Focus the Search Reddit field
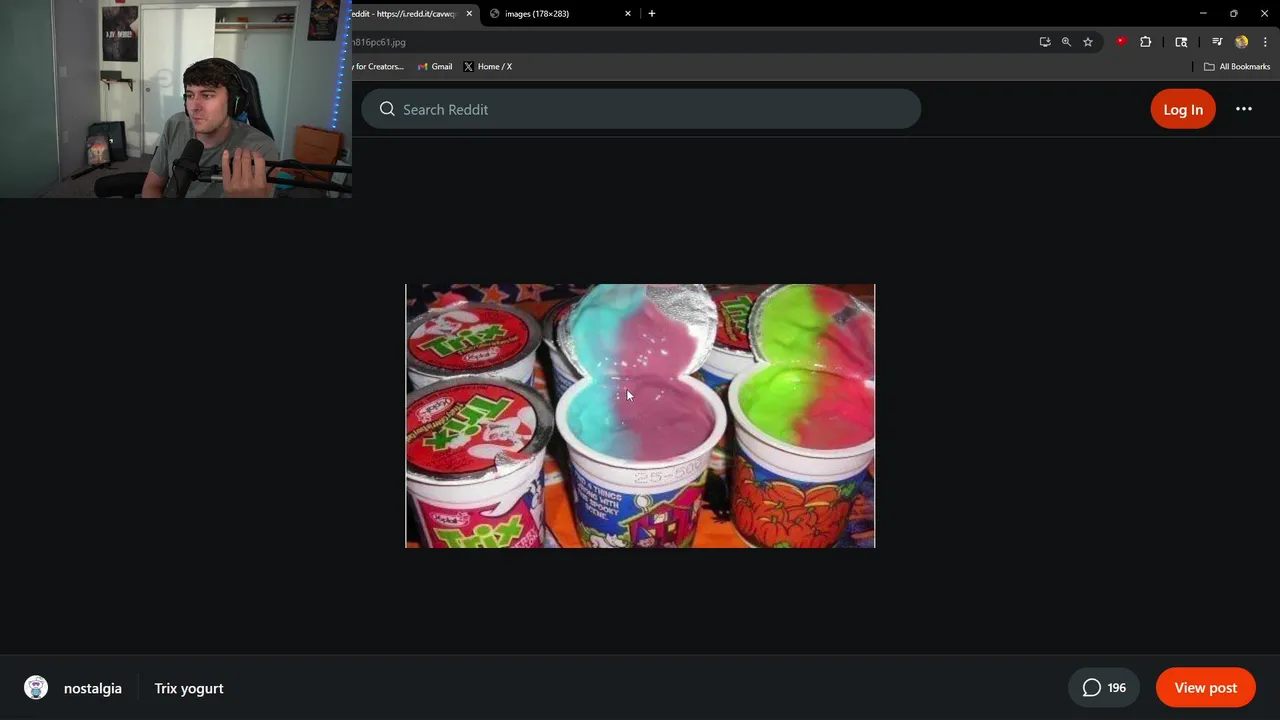1280x720 pixels. pyautogui.click(x=641, y=109)
